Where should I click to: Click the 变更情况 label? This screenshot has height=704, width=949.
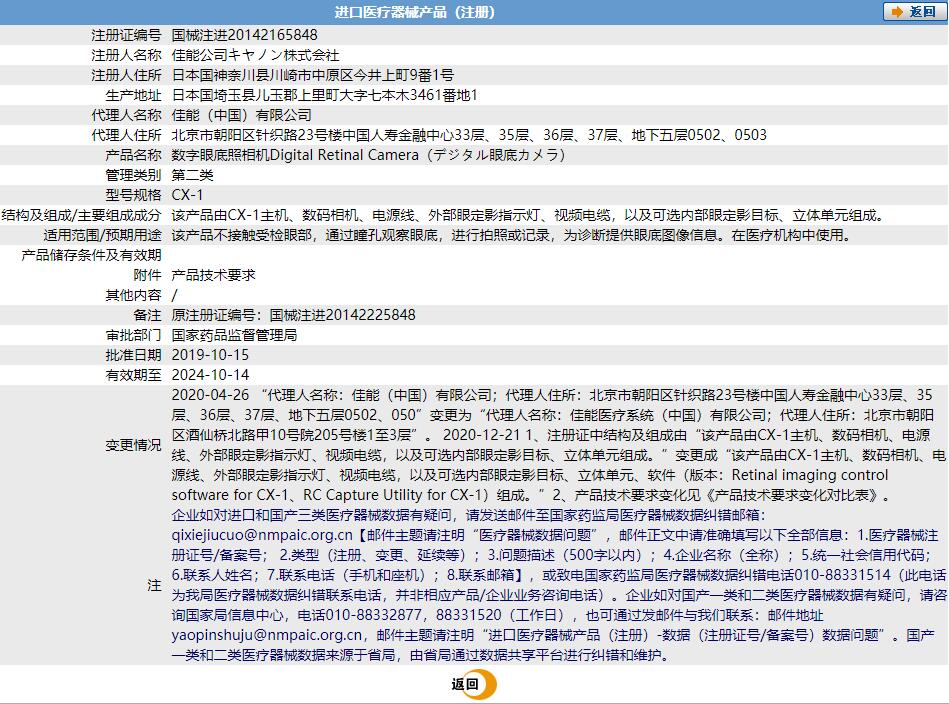134,445
